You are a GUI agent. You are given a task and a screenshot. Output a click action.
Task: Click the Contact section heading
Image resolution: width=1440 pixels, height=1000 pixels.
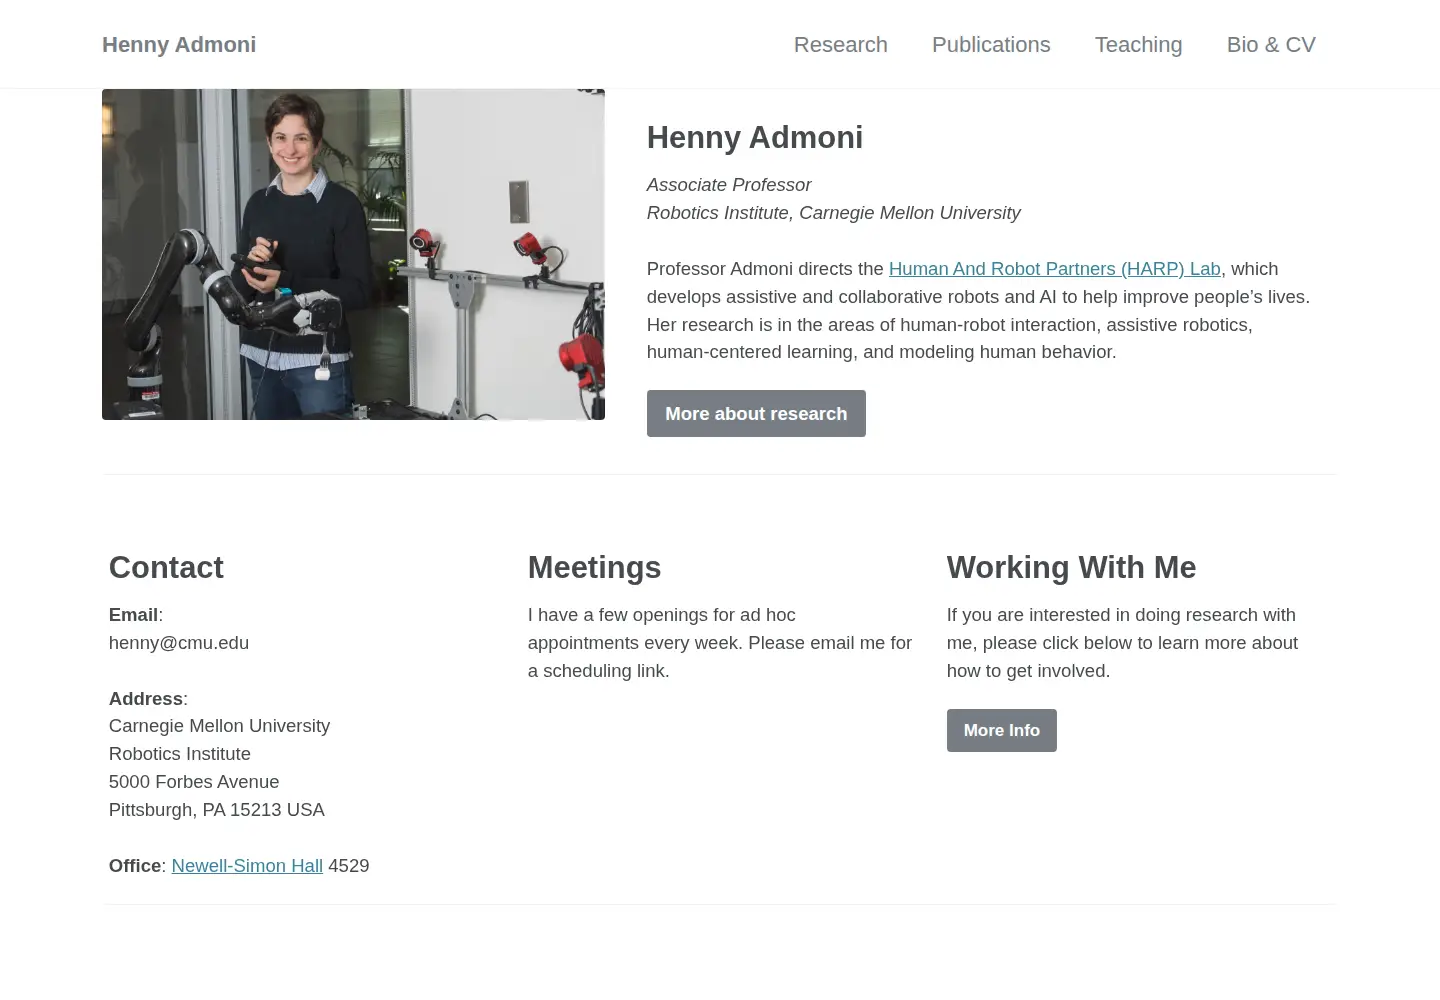[166, 567]
